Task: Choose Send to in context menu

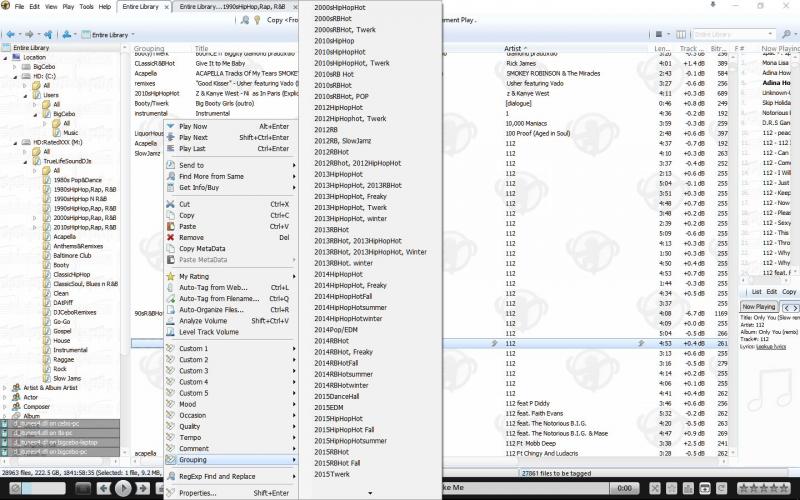Action: (x=231, y=165)
